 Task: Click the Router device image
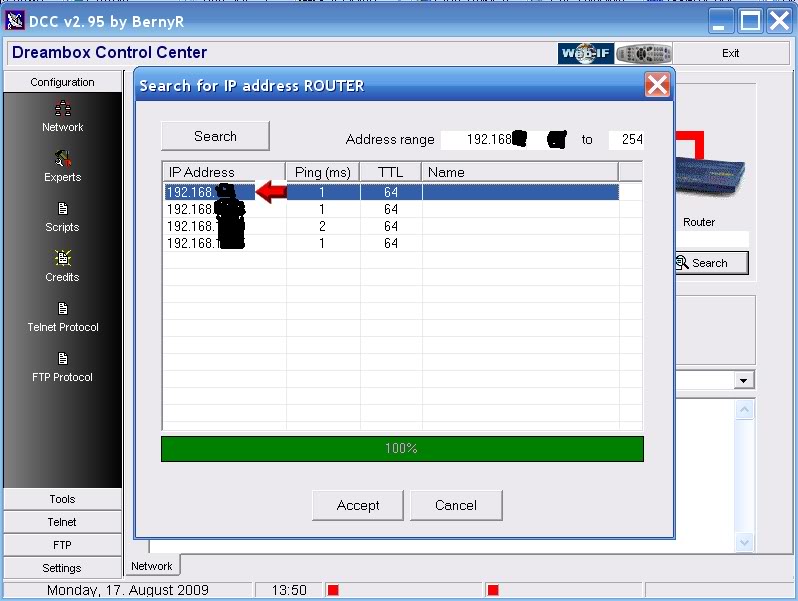[x=710, y=176]
